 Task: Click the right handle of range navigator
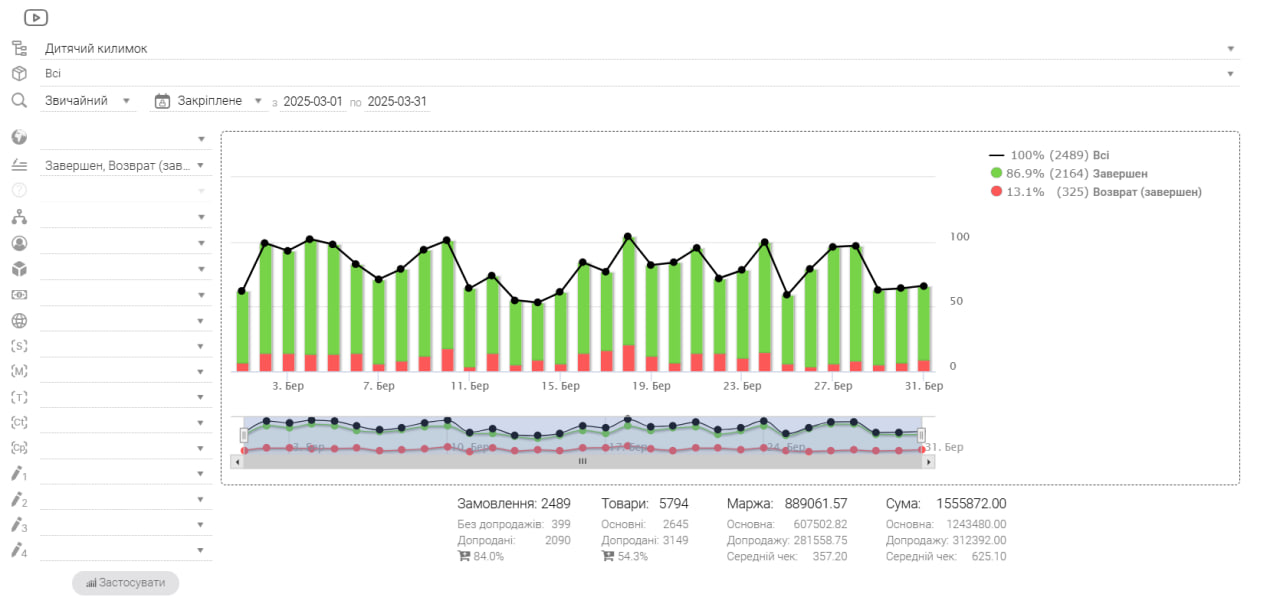(921, 435)
